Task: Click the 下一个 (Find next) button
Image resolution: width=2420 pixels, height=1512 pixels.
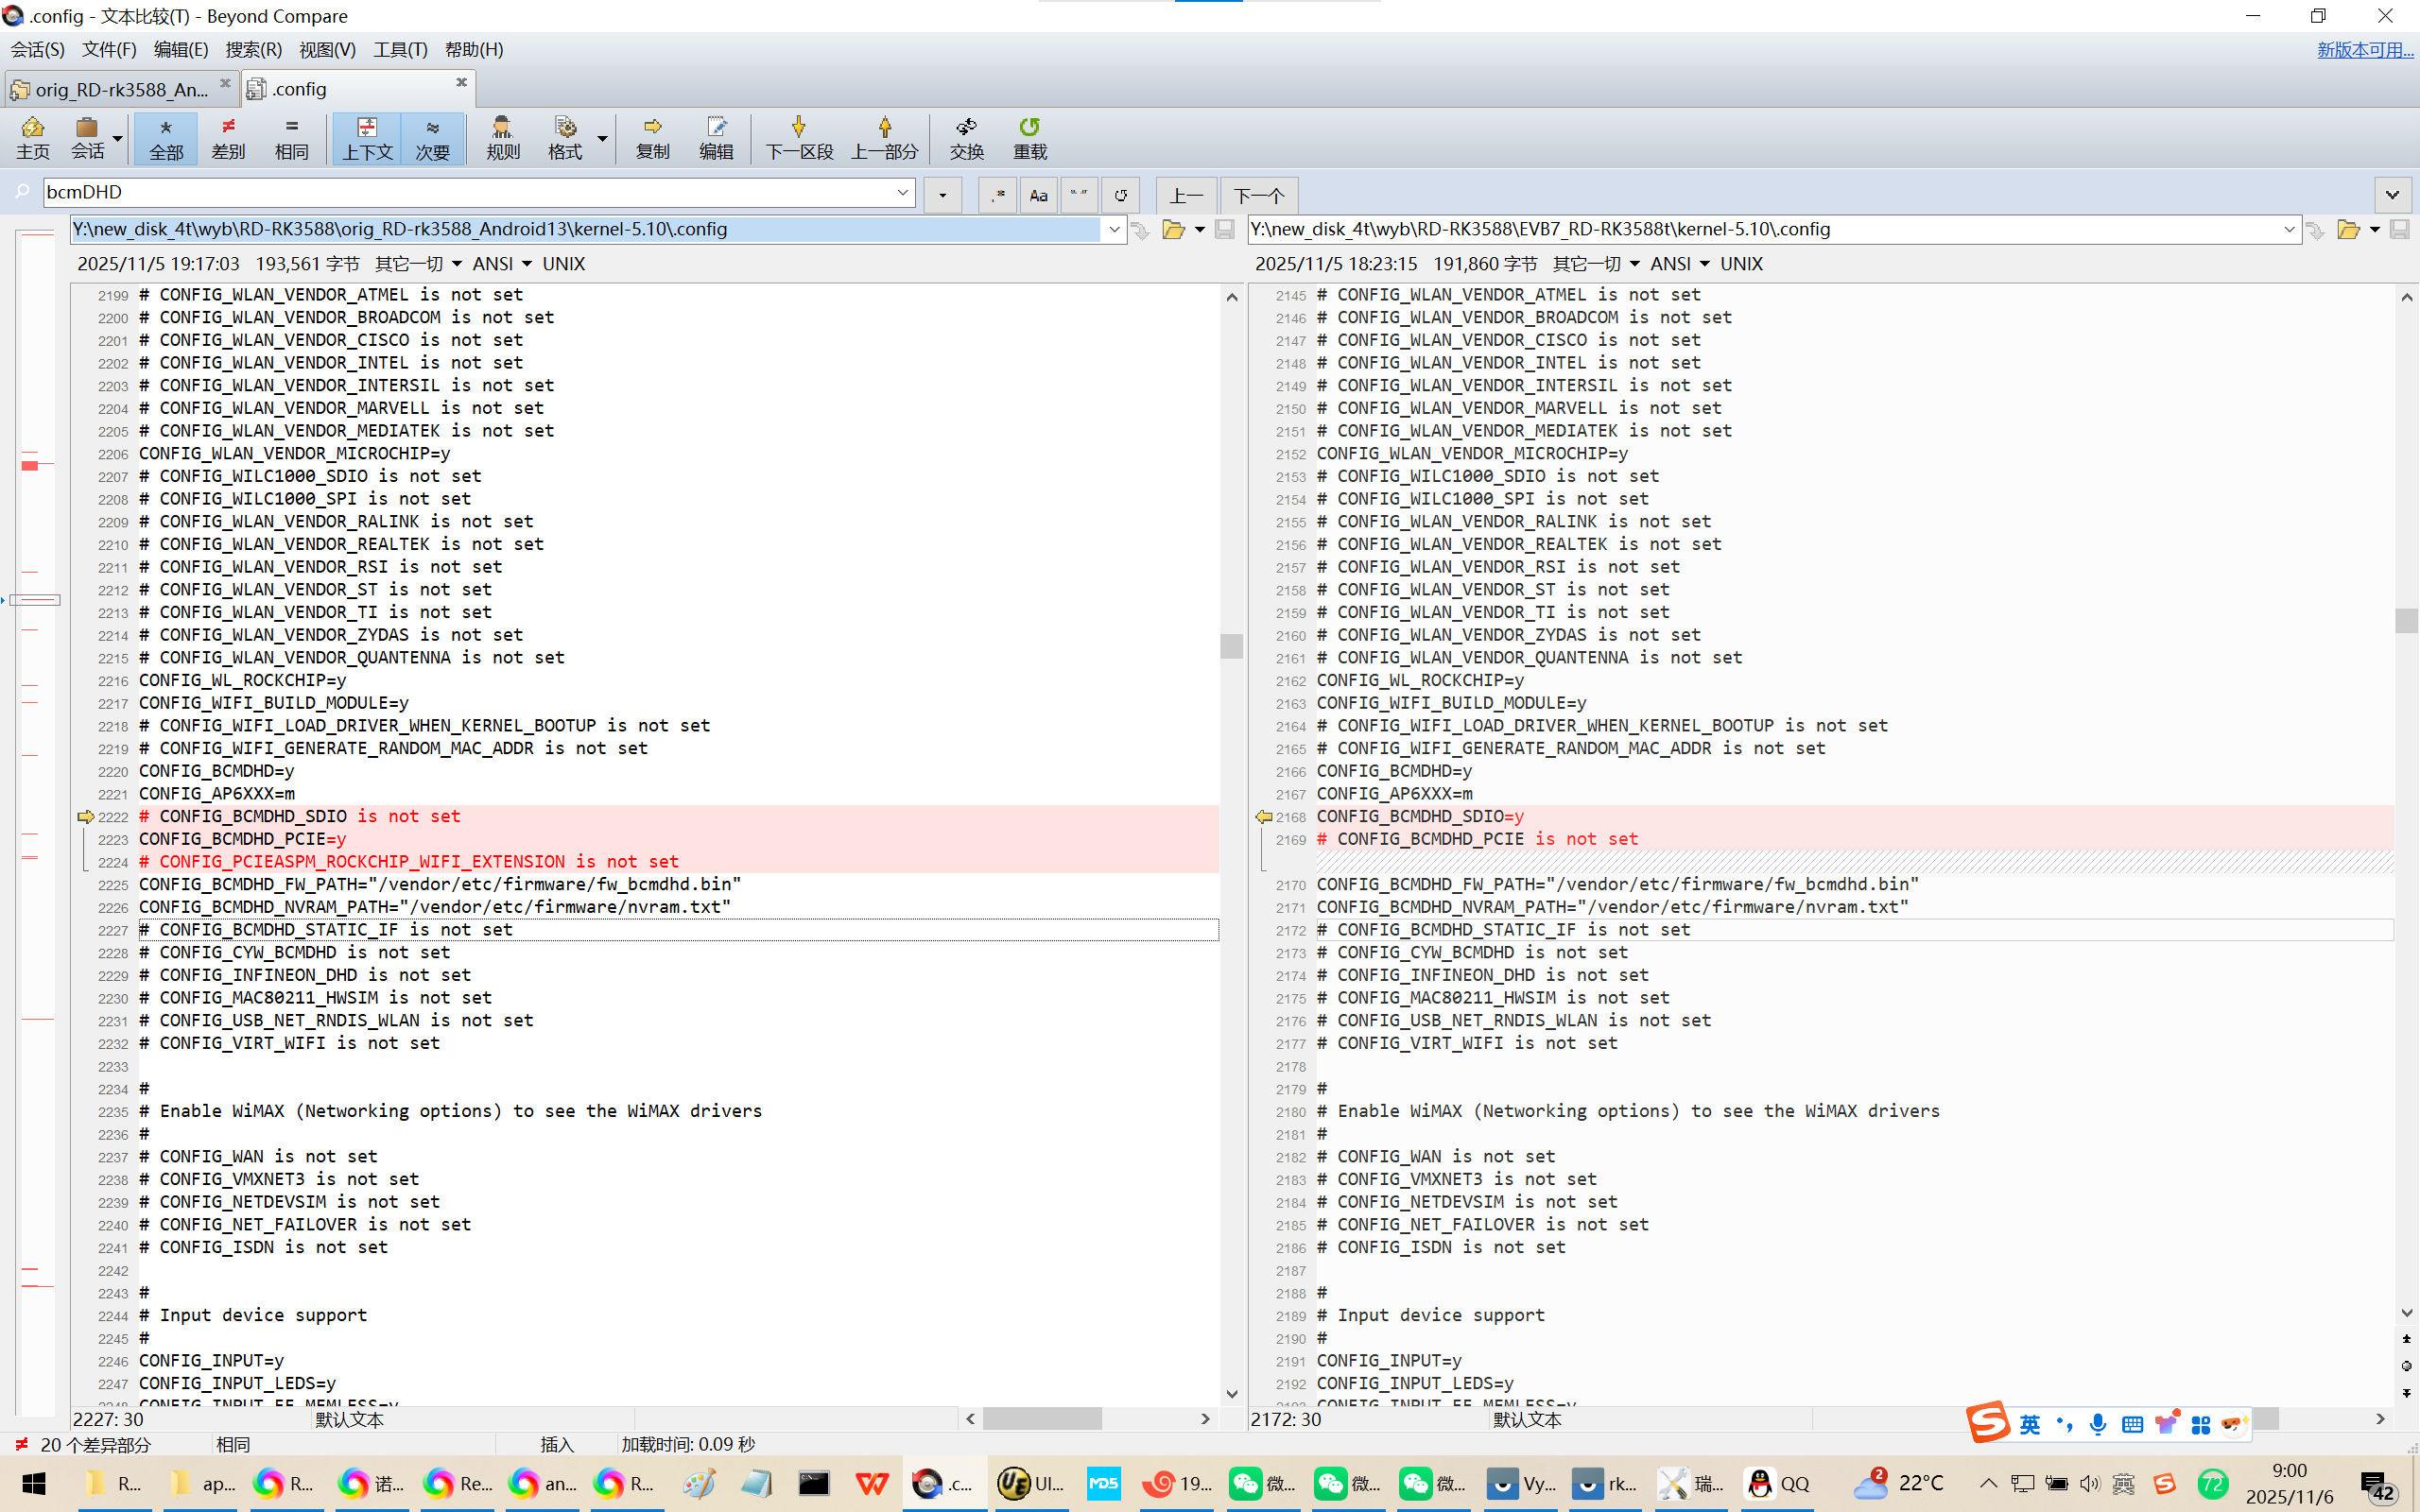Action: (1258, 195)
